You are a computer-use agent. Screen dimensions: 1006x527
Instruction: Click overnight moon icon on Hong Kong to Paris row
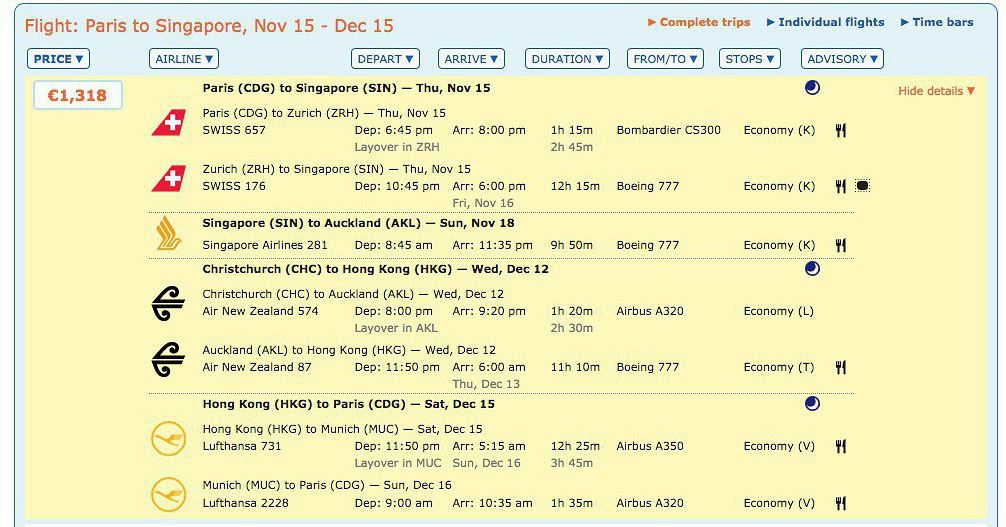point(812,404)
